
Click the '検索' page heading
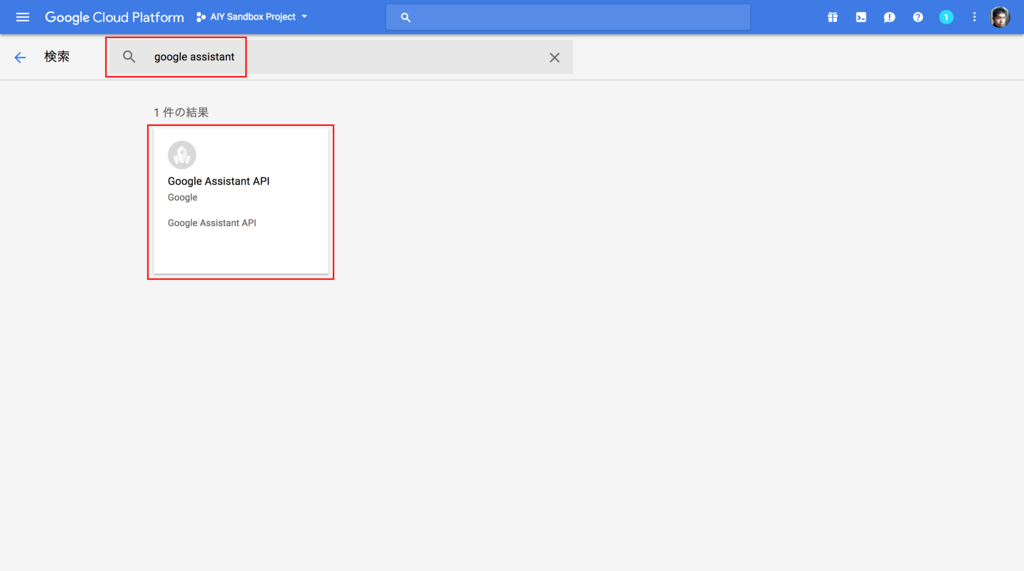click(x=57, y=57)
